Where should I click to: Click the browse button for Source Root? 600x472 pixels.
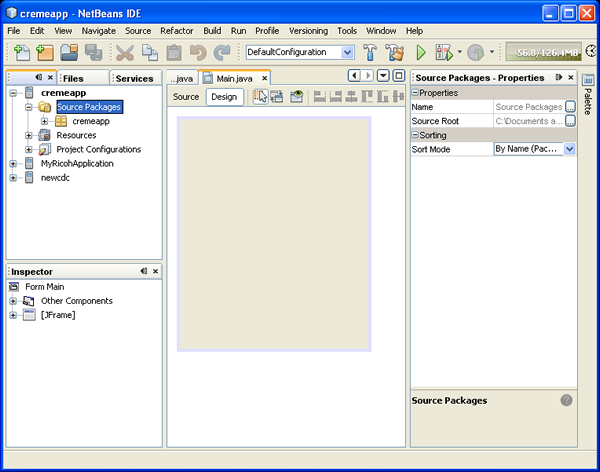(570, 121)
